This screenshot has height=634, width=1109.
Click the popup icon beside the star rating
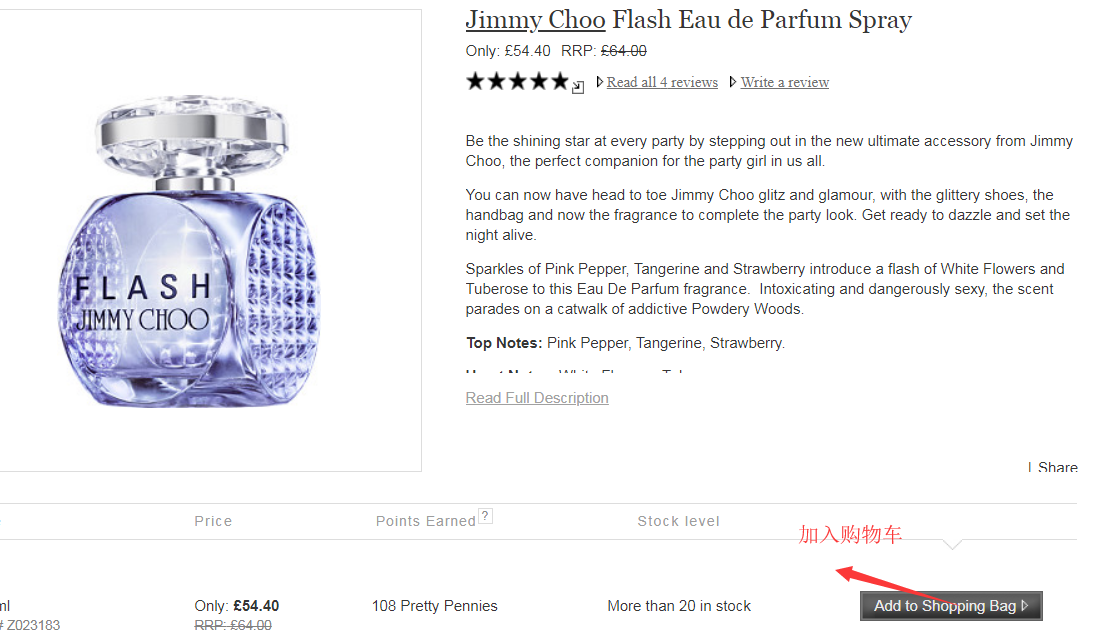tap(578, 88)
